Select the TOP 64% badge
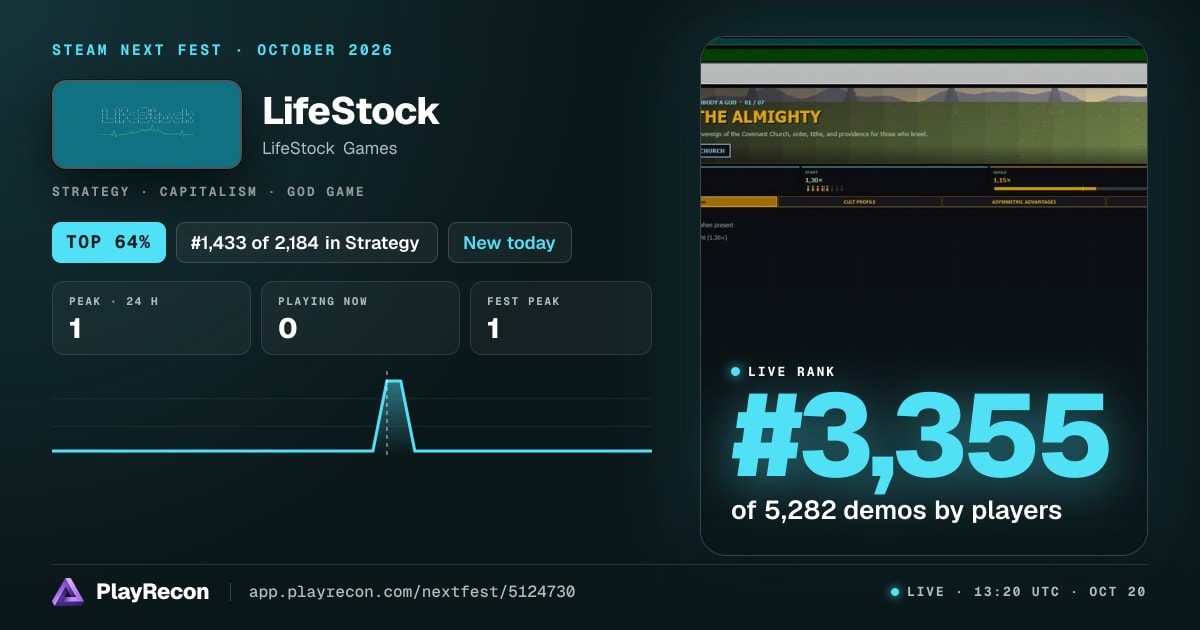This screenshot has width=1200, height=630. tap(109, 242)
